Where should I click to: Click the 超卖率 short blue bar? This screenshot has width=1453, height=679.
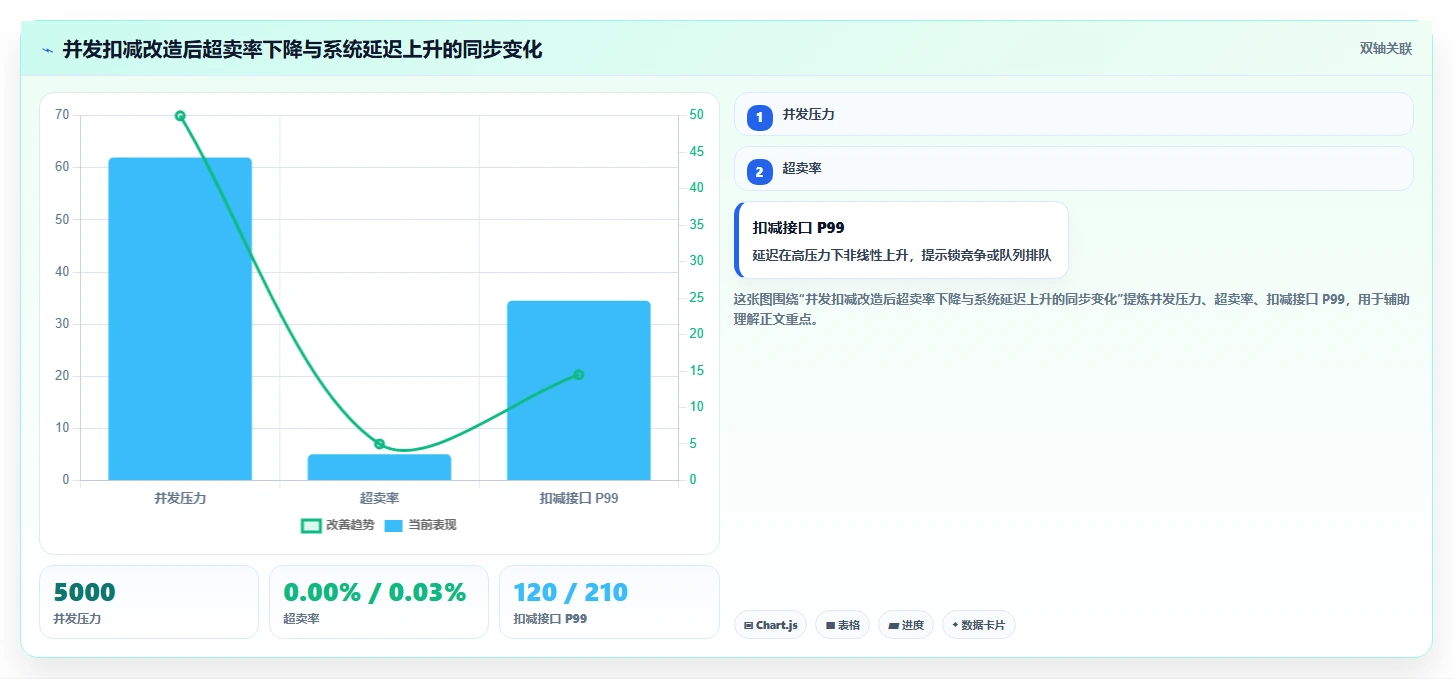coord(379,467)
